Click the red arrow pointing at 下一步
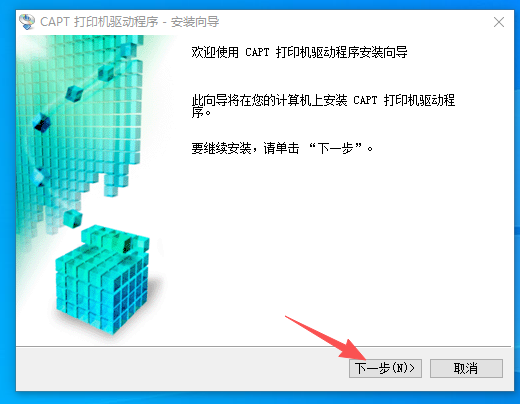This screenshot has height=404, width=520. pos(325,338)
